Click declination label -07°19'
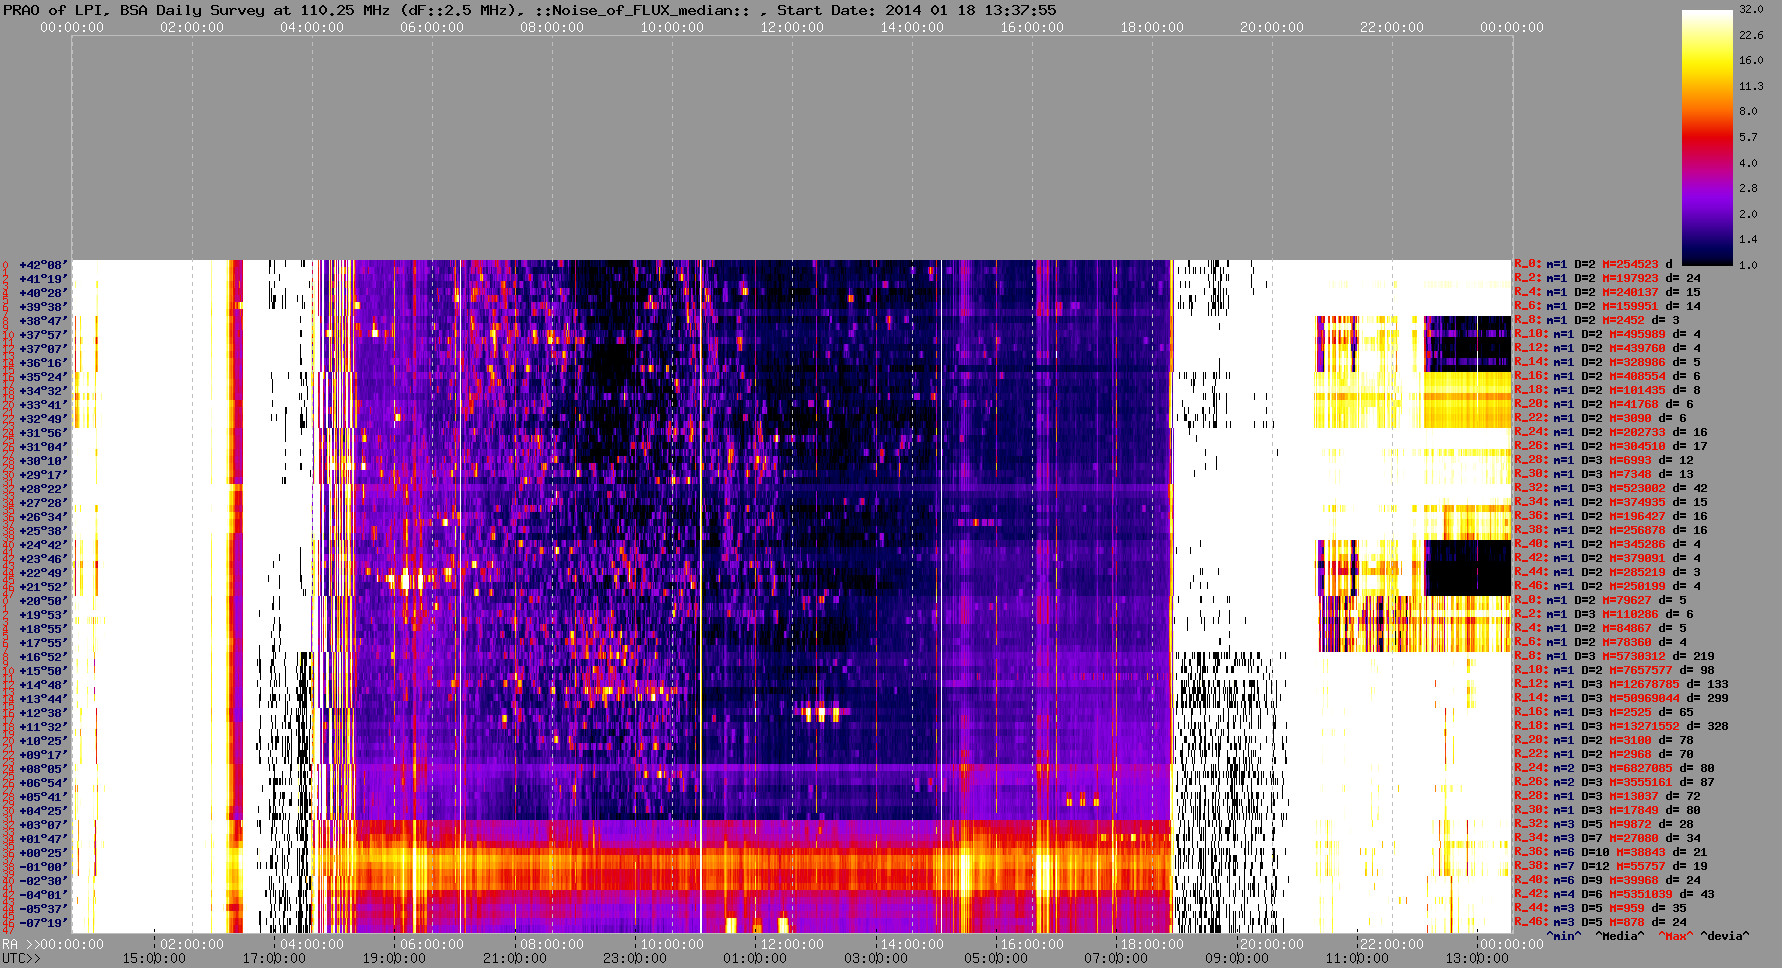 click(43, 923)
